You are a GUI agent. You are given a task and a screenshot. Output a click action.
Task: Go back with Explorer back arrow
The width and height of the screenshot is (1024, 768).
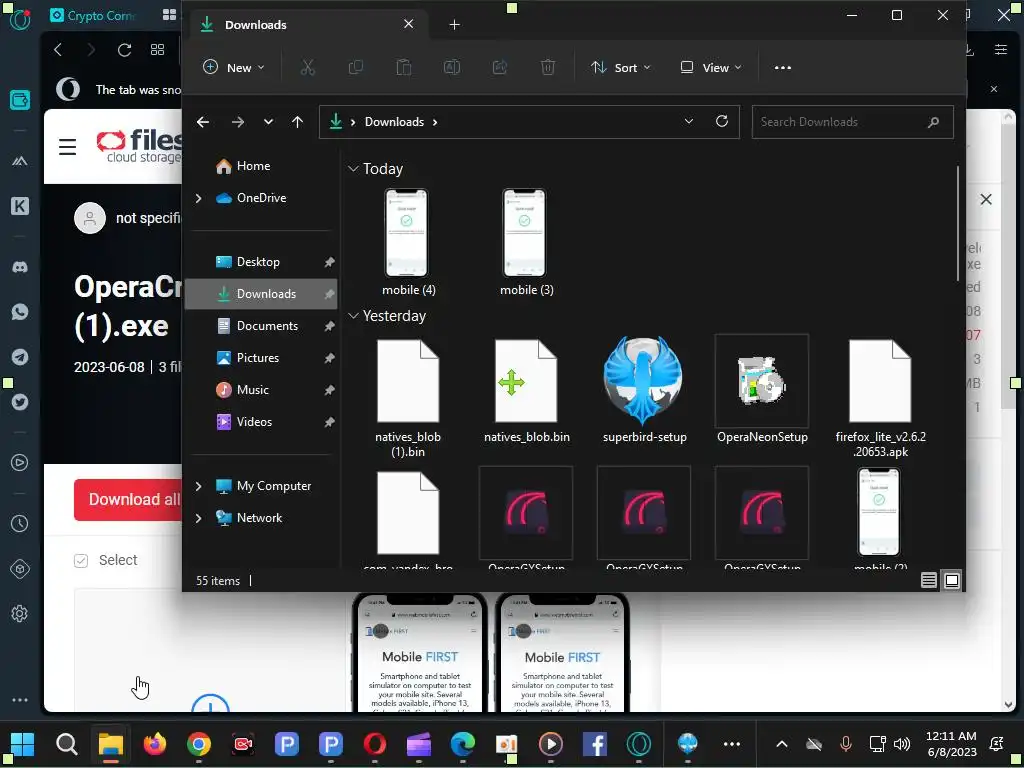tap(203, 122)
